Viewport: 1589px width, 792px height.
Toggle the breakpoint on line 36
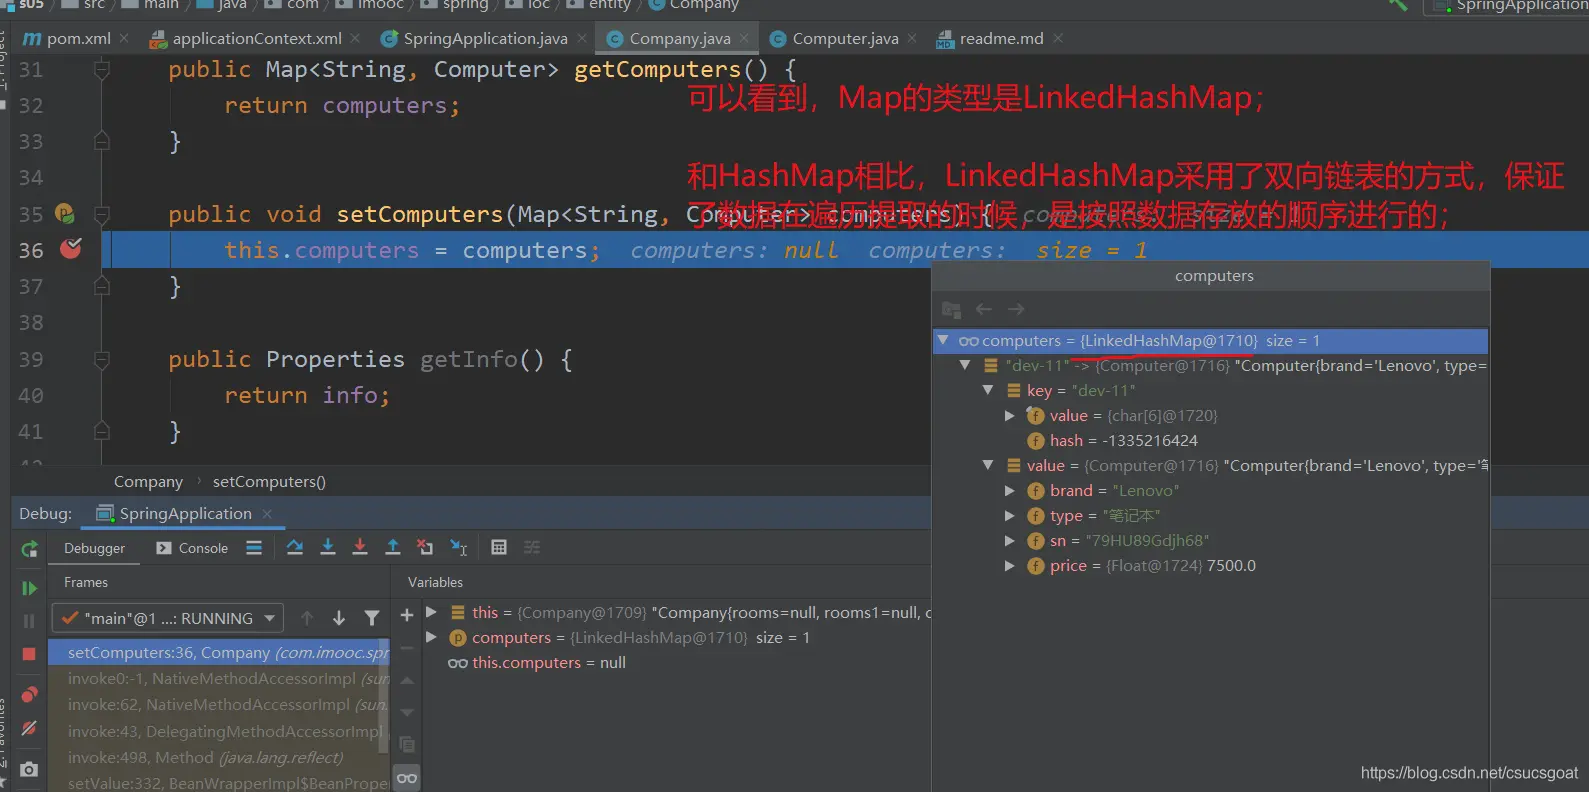coord(71,249)
